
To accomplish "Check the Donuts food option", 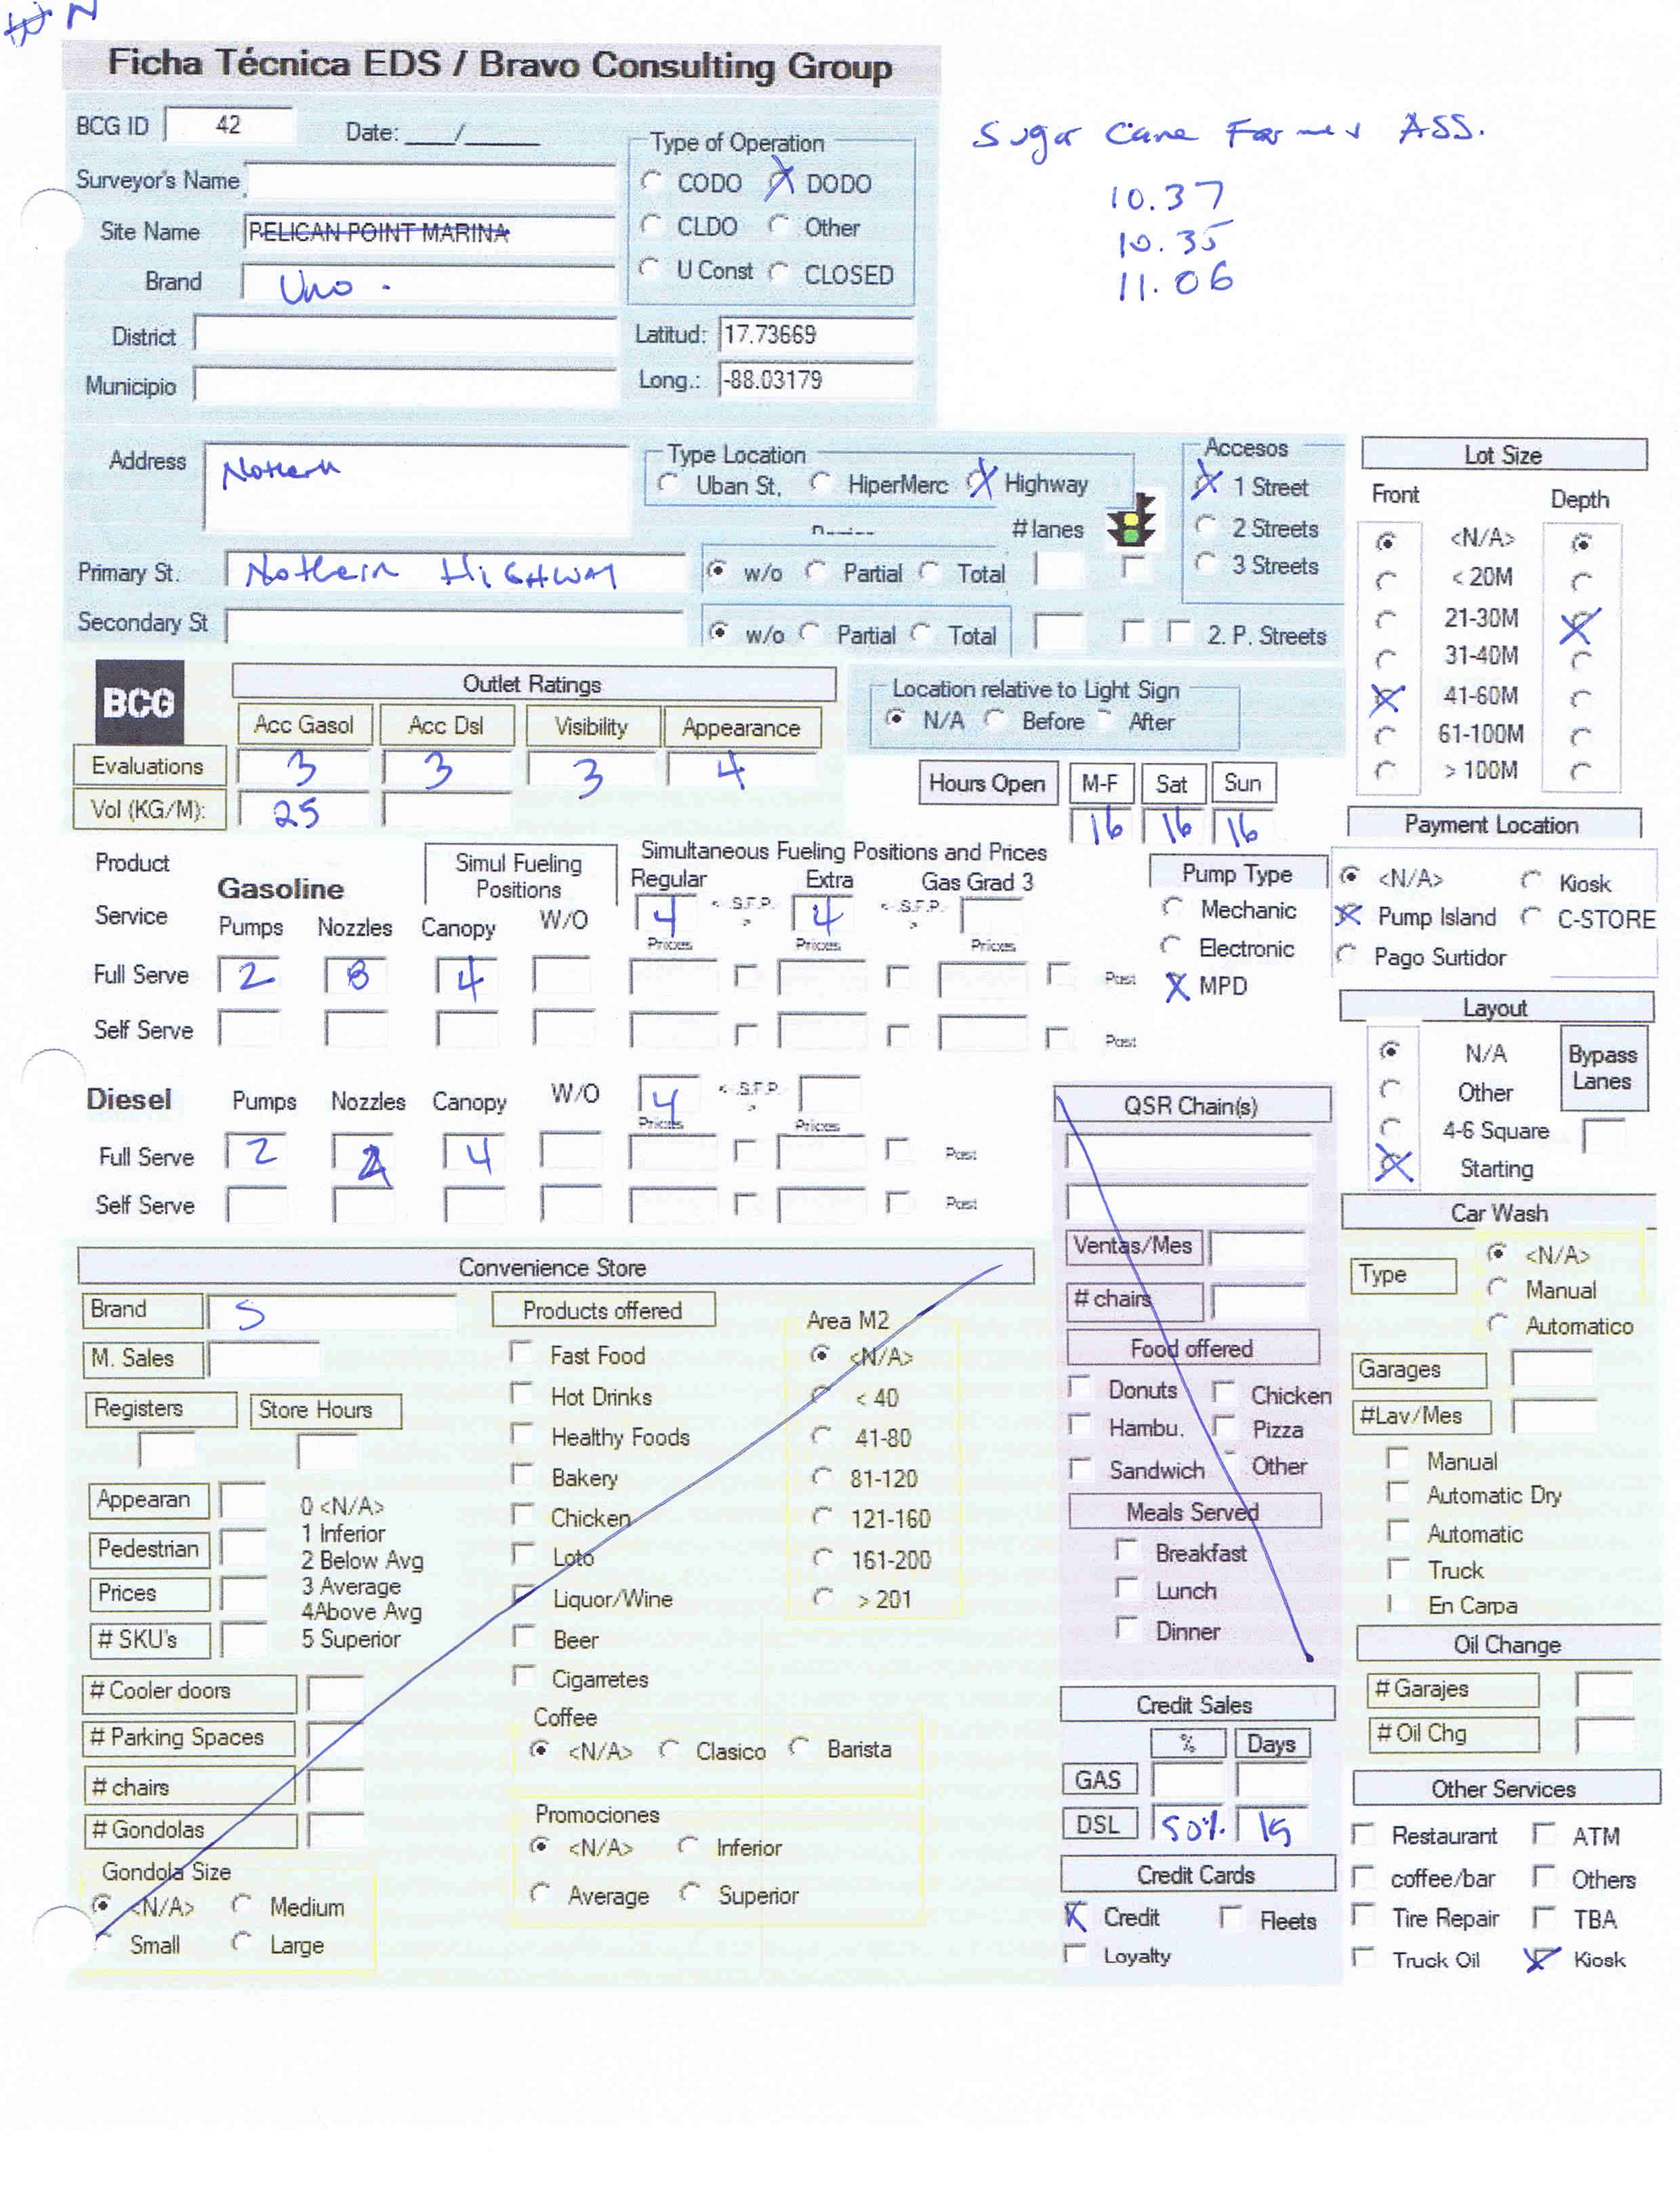I will [1079, 1387].
